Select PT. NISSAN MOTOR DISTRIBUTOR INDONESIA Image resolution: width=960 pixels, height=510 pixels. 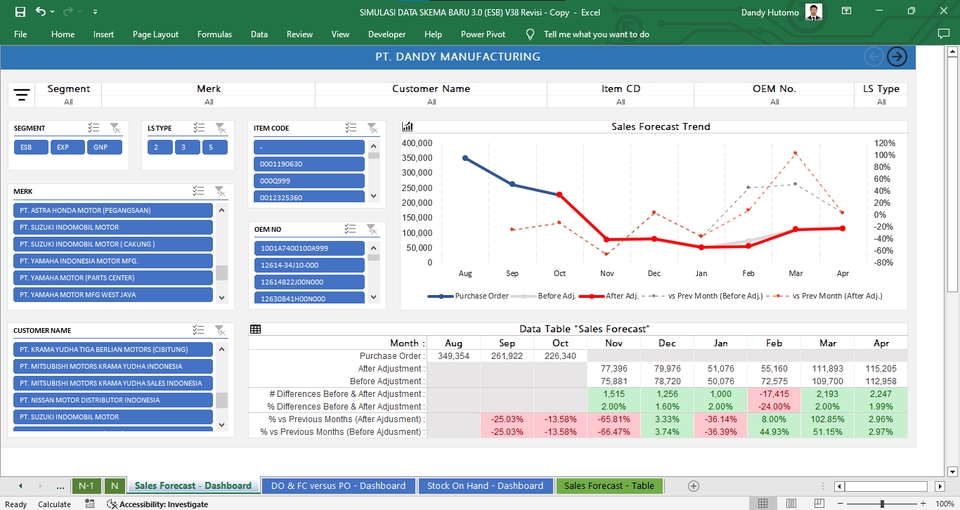[x=113, y=400]
